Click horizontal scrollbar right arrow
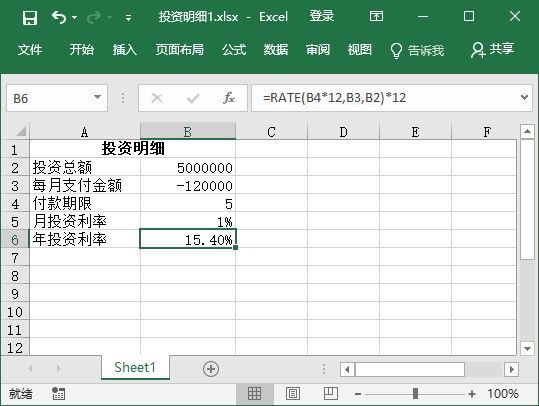The height and width of the screenshot is (406, 539). coord(512,370)
